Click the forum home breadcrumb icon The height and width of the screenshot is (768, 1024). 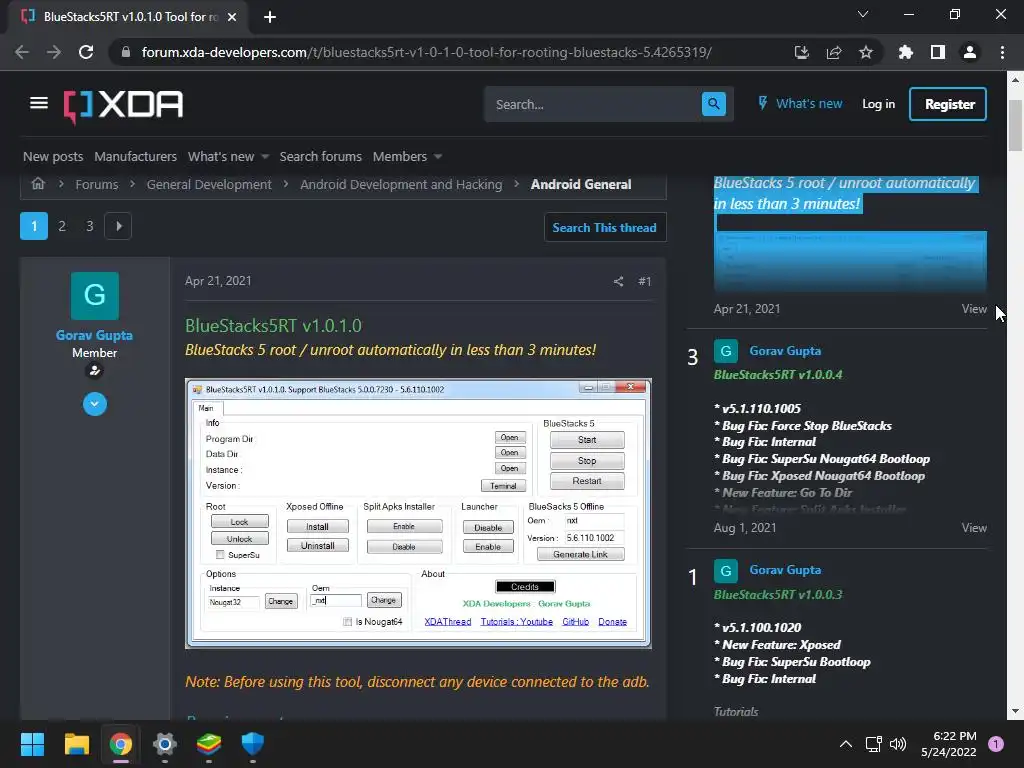point(38,184)
